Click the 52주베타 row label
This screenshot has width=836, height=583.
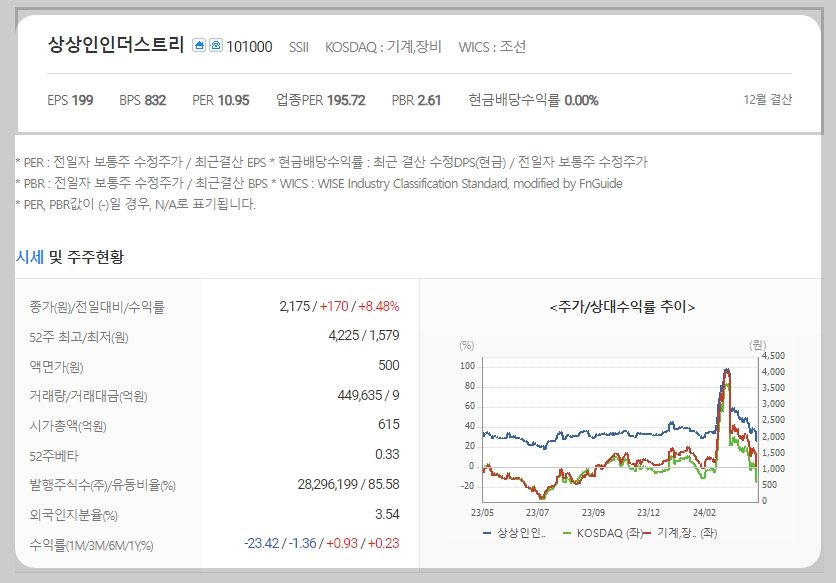click(54, 456)
